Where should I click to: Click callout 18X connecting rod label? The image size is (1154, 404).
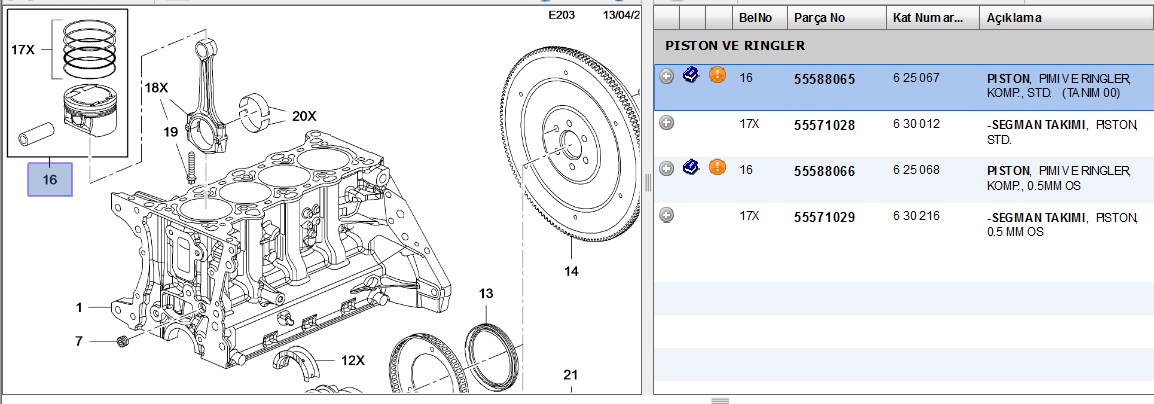[155, 88]
